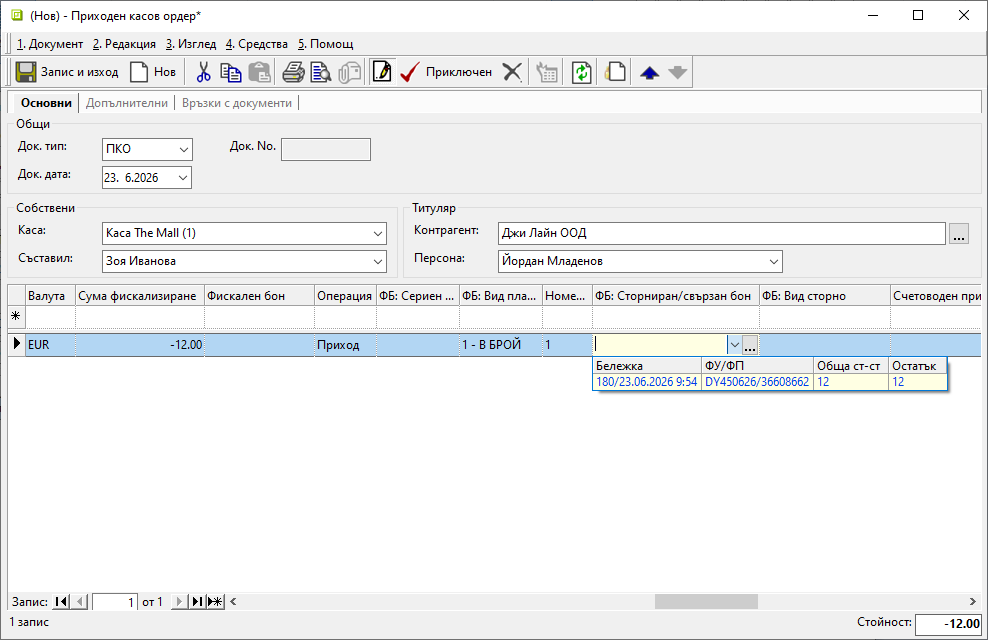988x640 pixels.
Task: Click the Нов document button
Action: [153, 72]
